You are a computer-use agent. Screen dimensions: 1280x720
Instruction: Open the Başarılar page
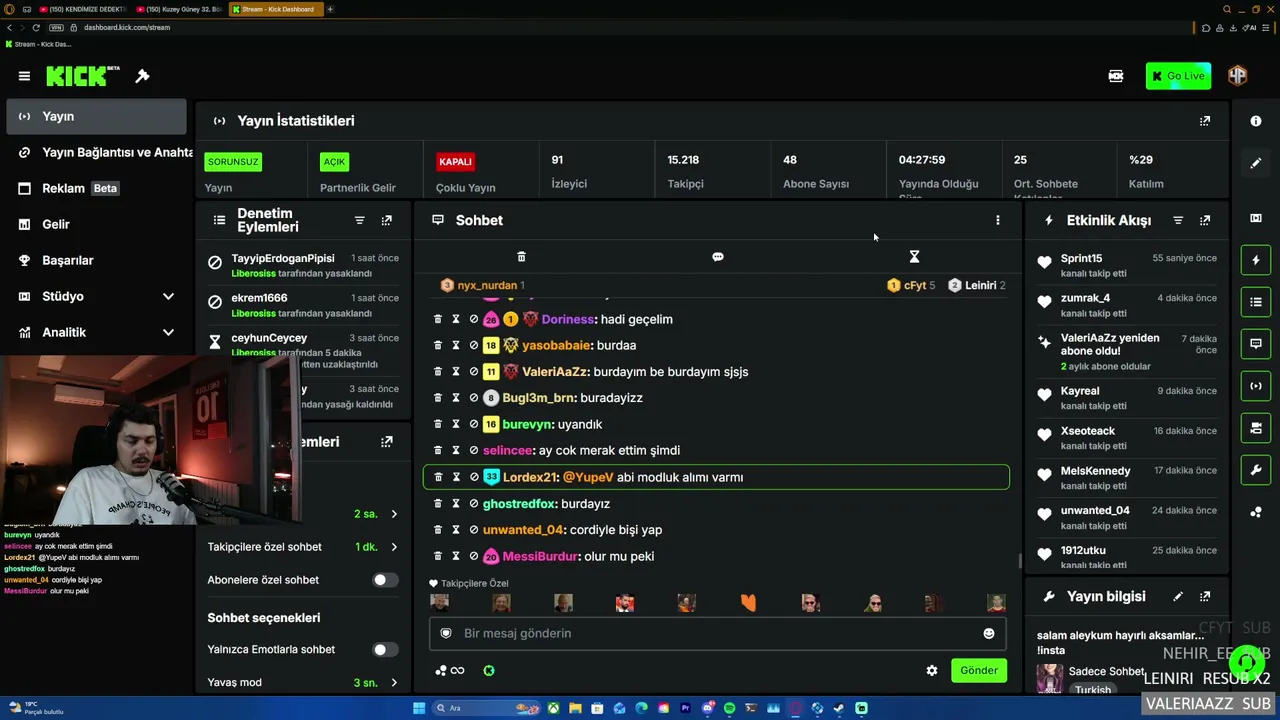[x=97, y=260]
